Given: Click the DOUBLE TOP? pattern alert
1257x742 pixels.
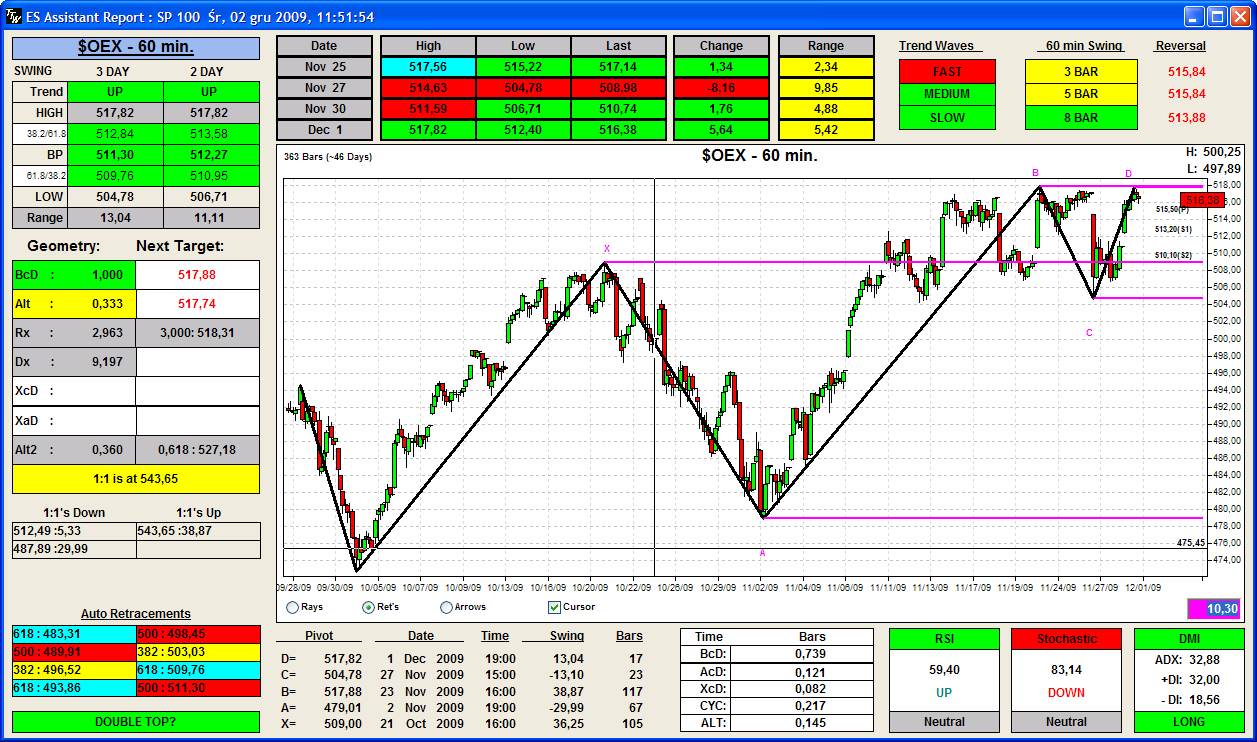Looking at the screenshot, I should click(136, 721).
